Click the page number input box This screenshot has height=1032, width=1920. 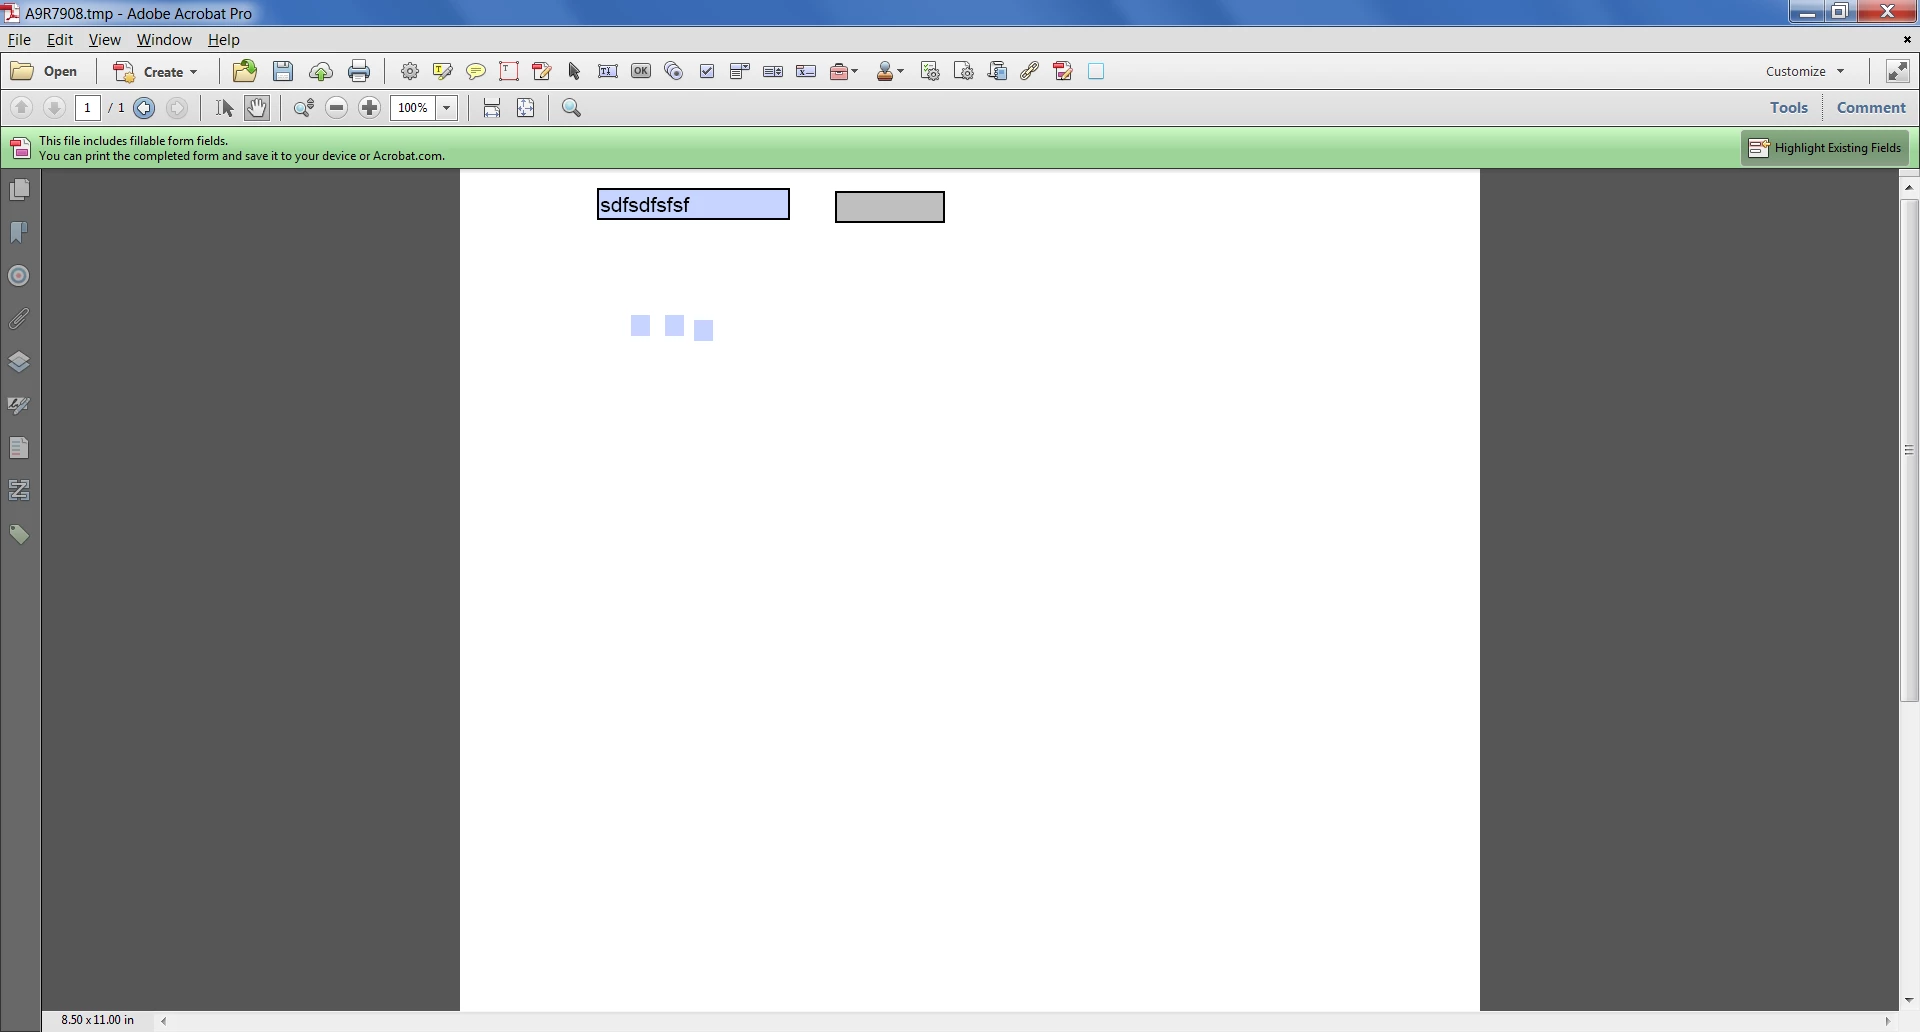click(88, 108)
